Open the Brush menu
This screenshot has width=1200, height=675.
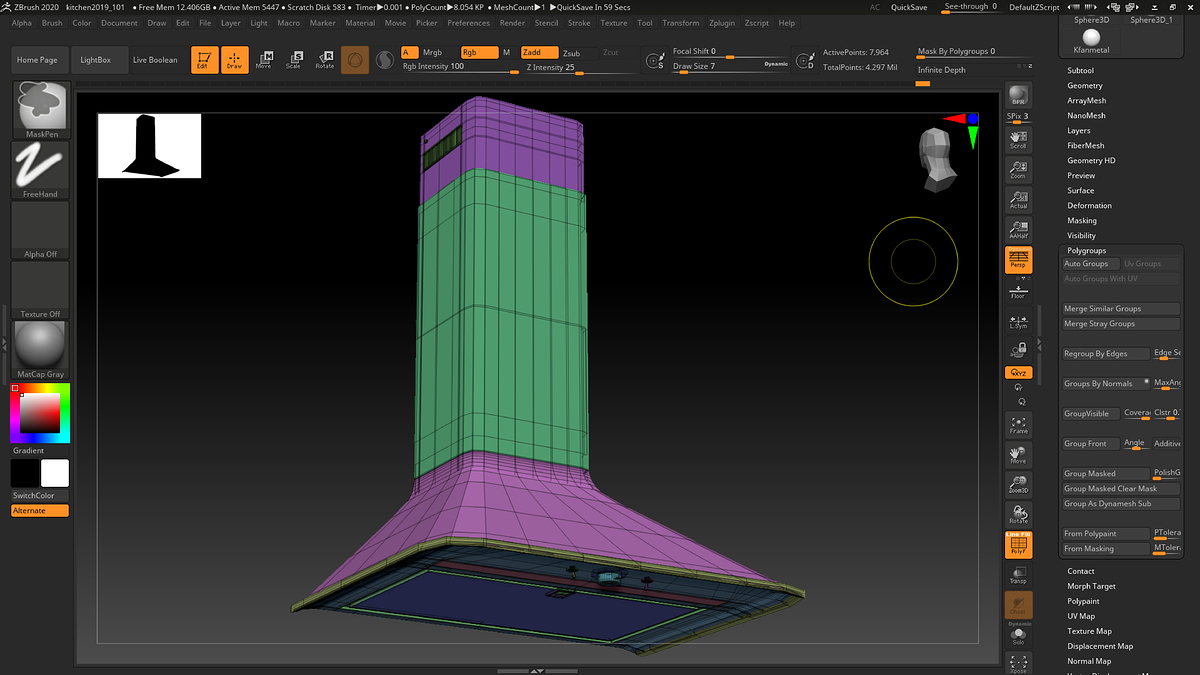51,23
